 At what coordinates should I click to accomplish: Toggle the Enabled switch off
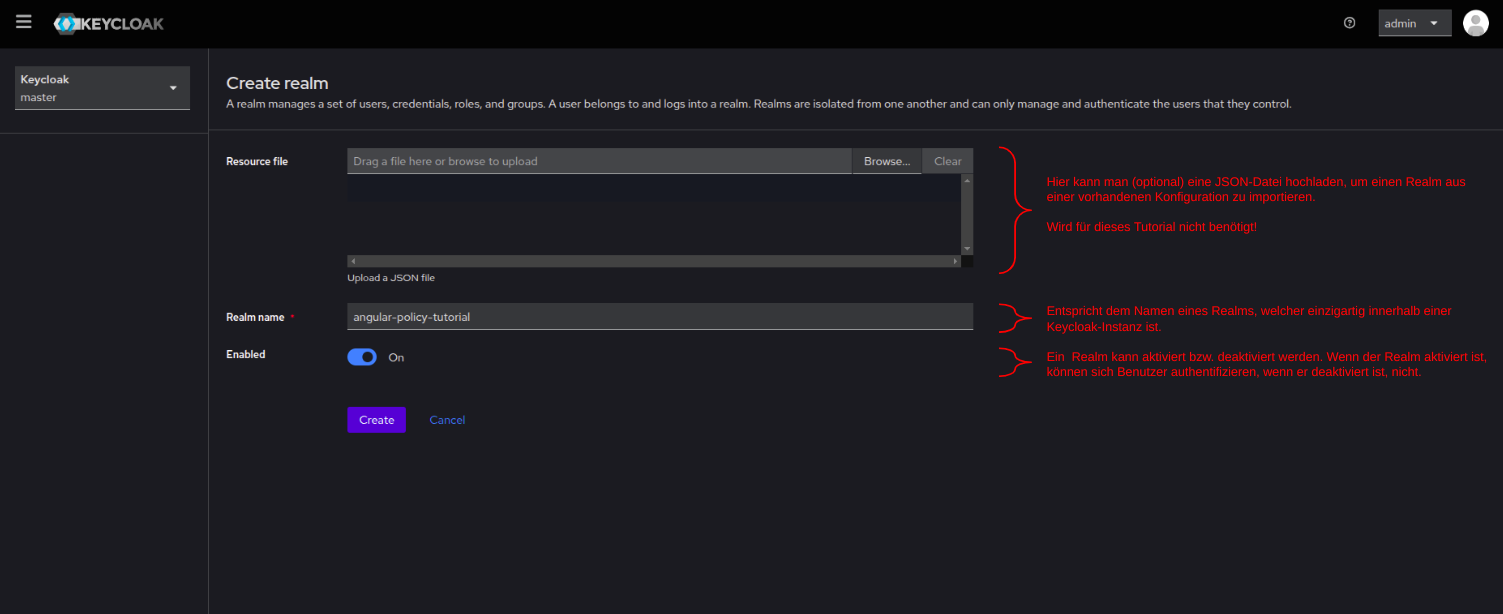(362, 357)
